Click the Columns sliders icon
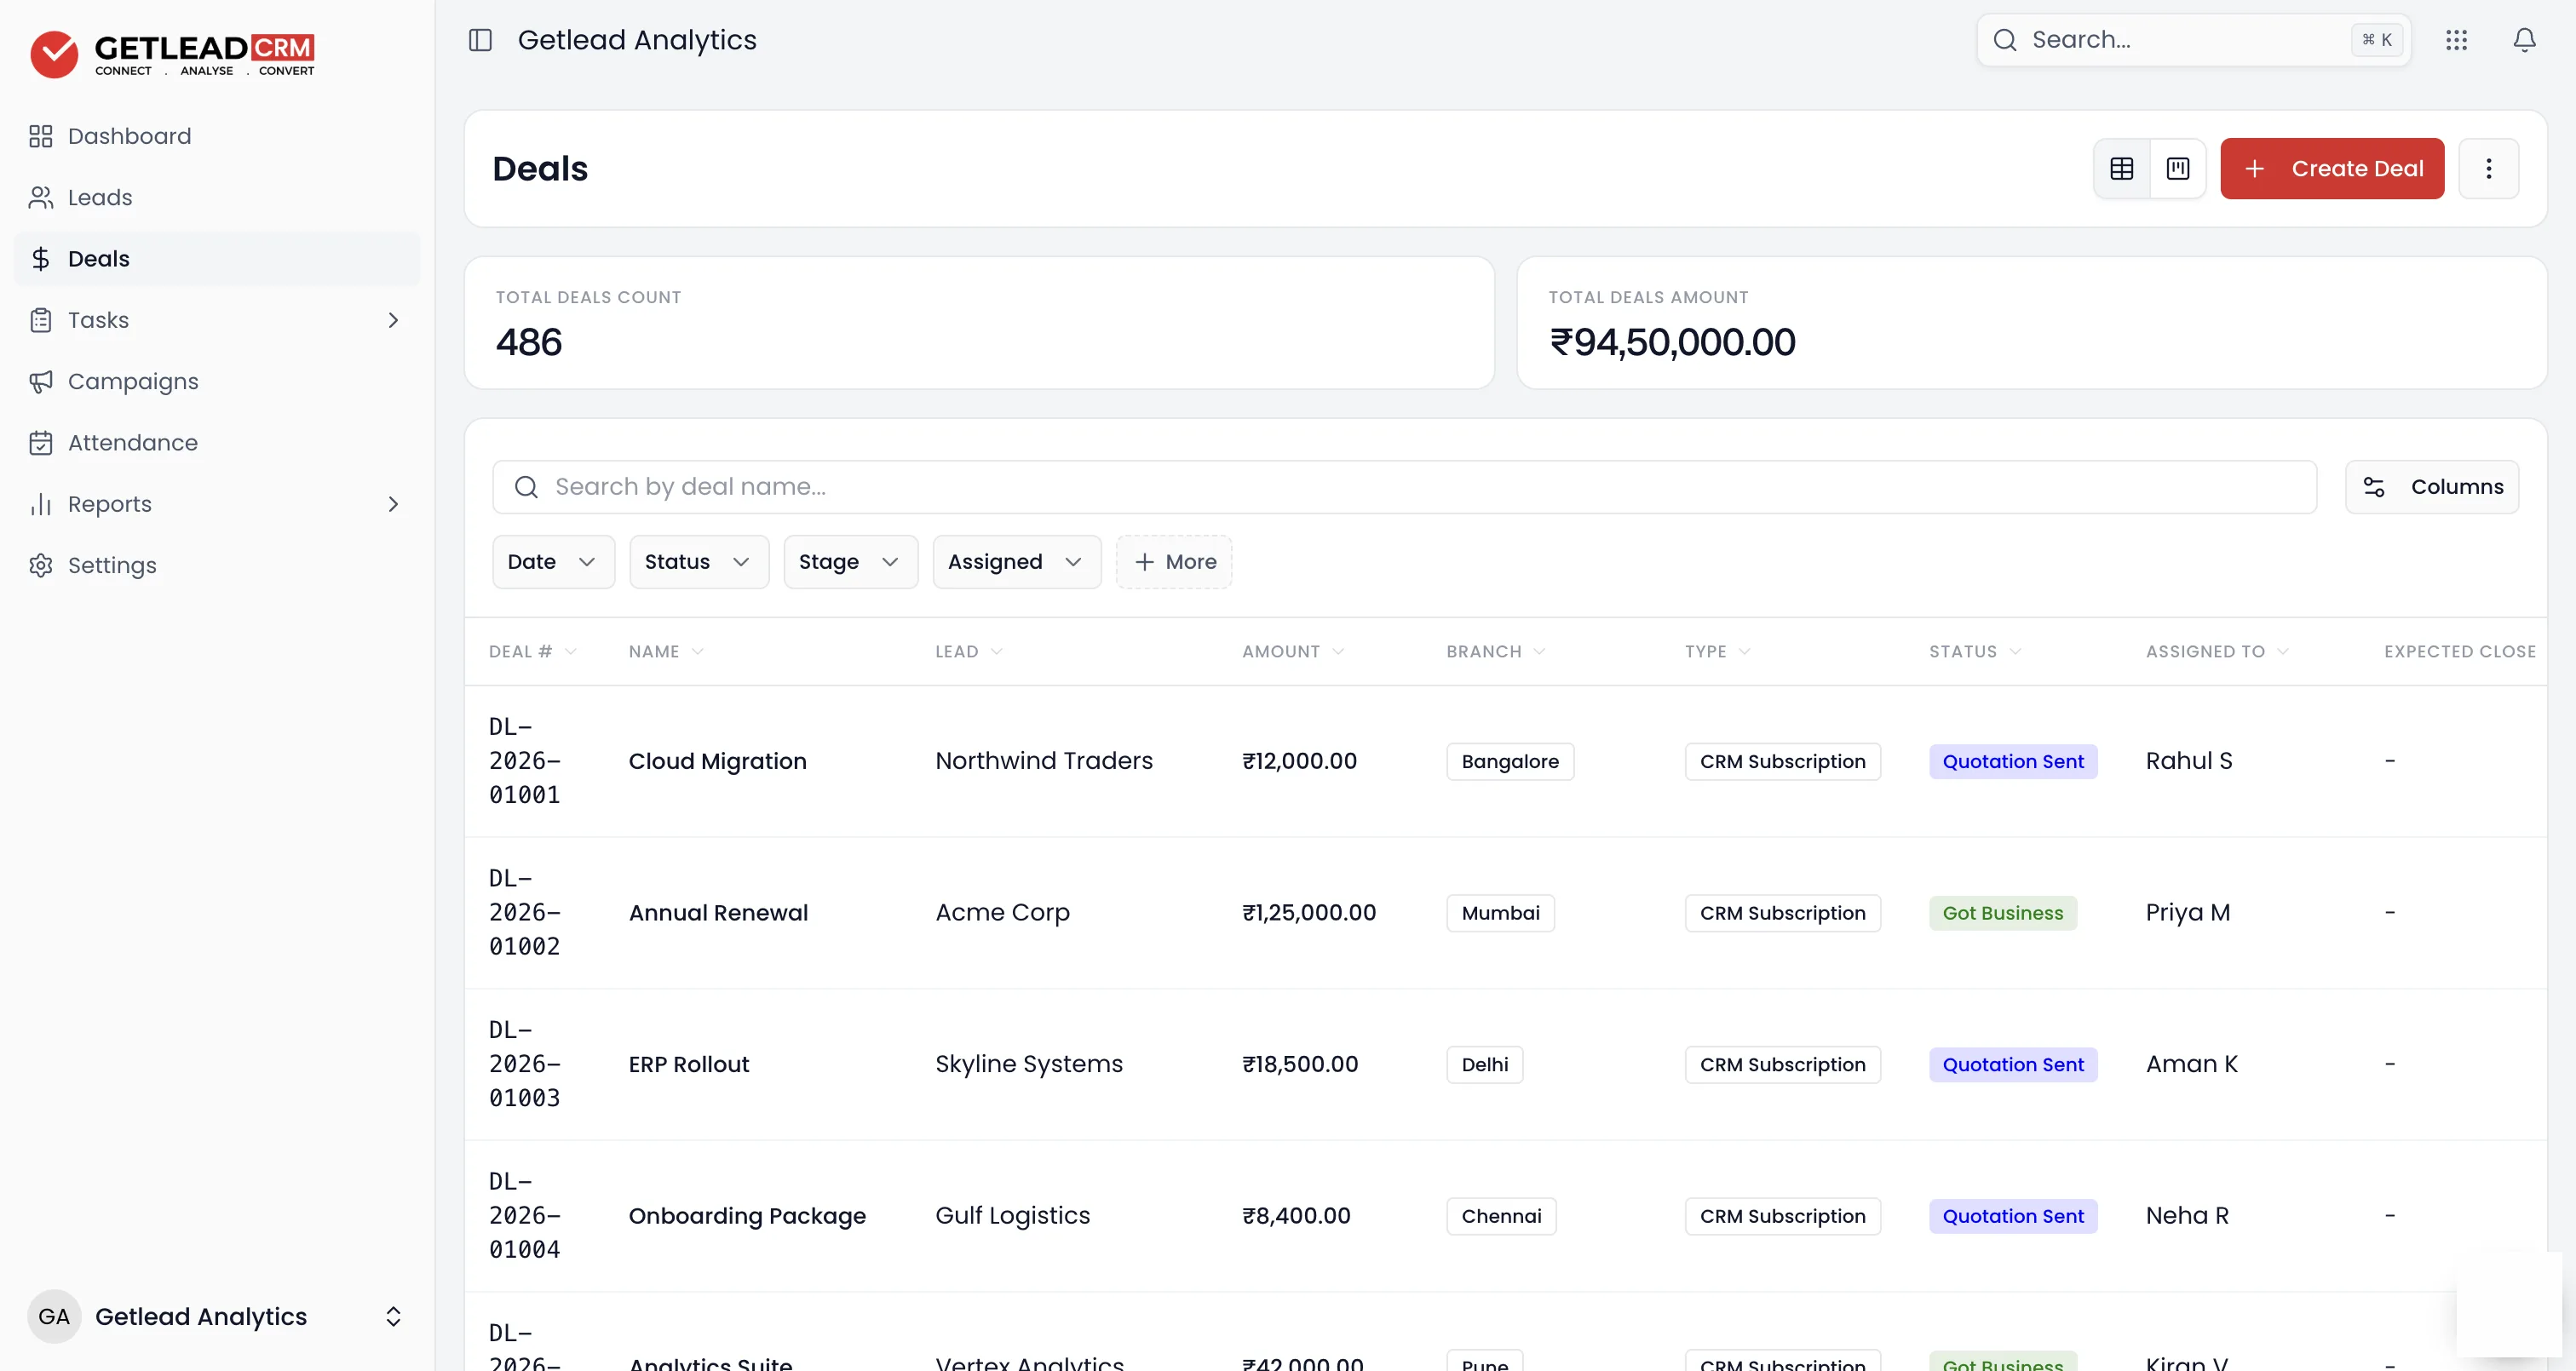The width and height of the screenshot is (2576, 1371). pyautogui.click(x=2373, y=487)
